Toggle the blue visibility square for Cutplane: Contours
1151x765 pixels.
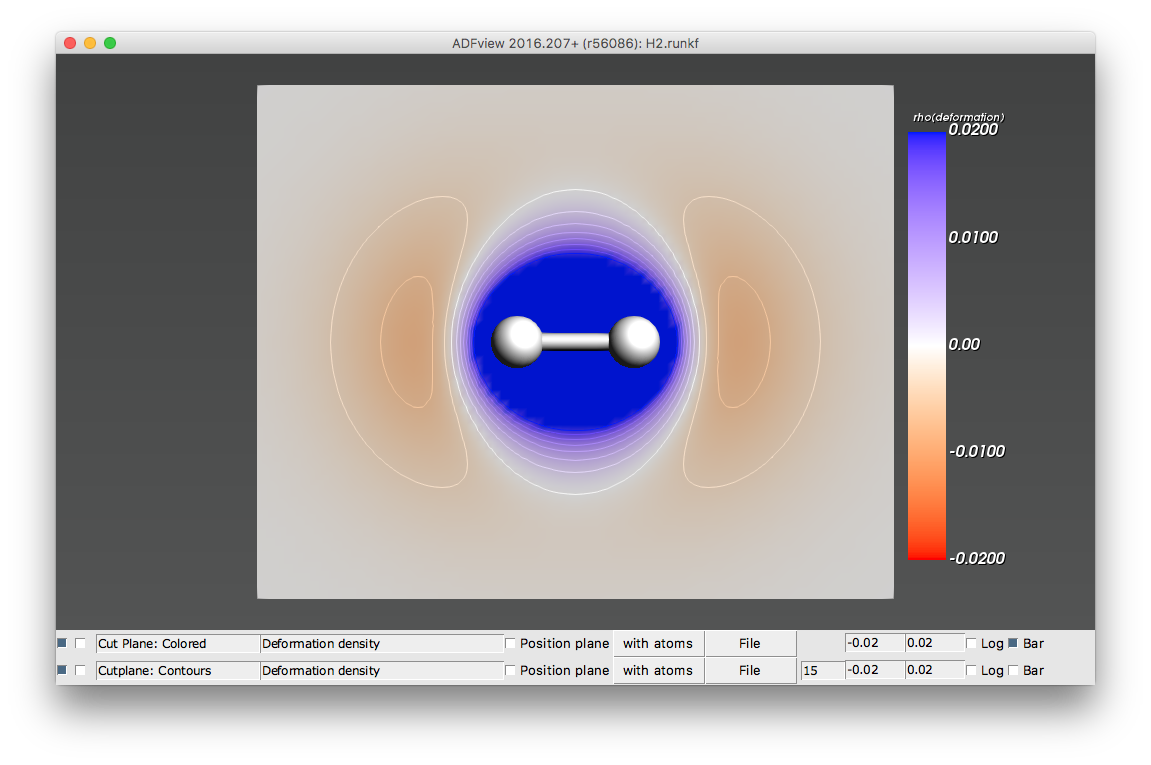[64, 670]
